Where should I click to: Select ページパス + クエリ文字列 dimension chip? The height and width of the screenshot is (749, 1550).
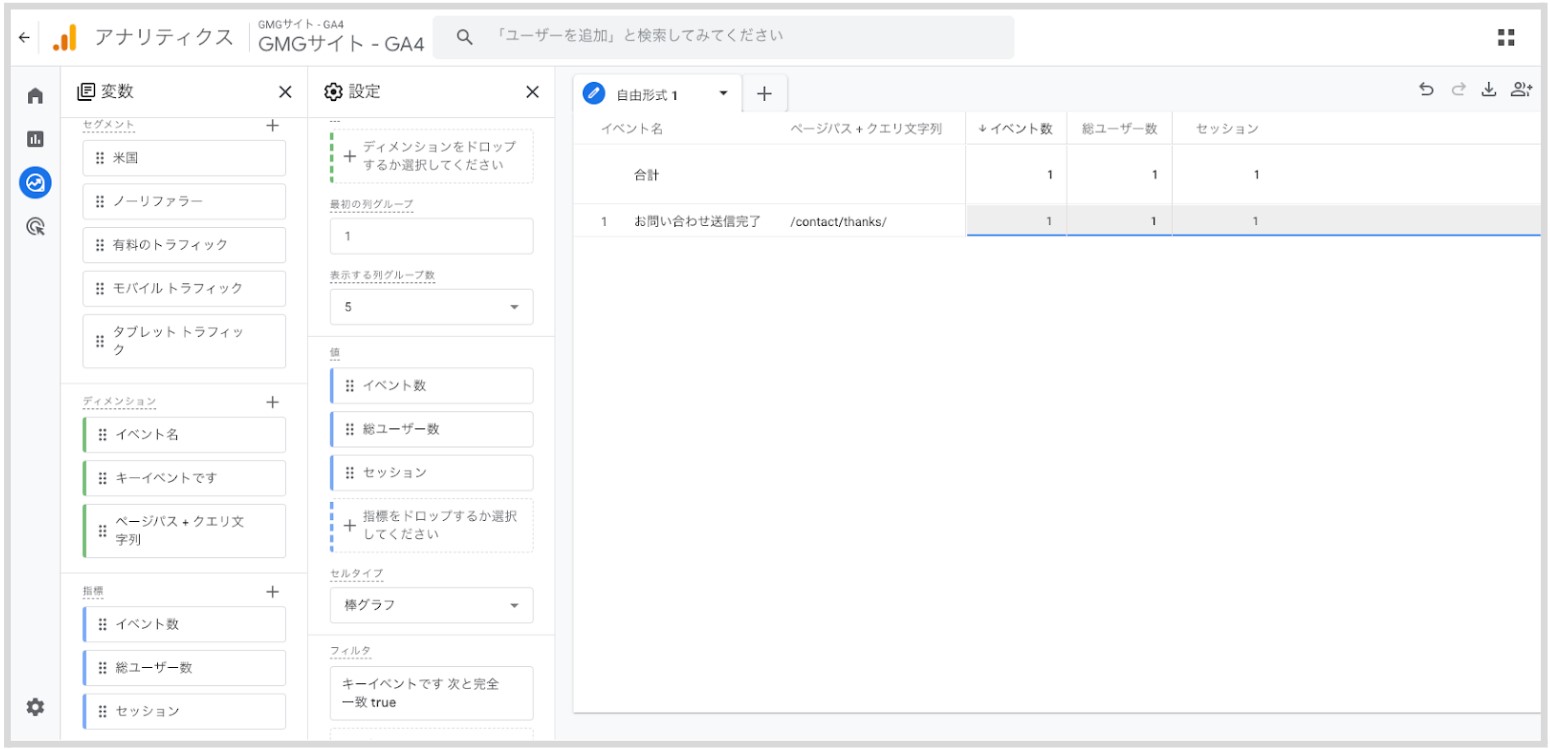[184, 531]
